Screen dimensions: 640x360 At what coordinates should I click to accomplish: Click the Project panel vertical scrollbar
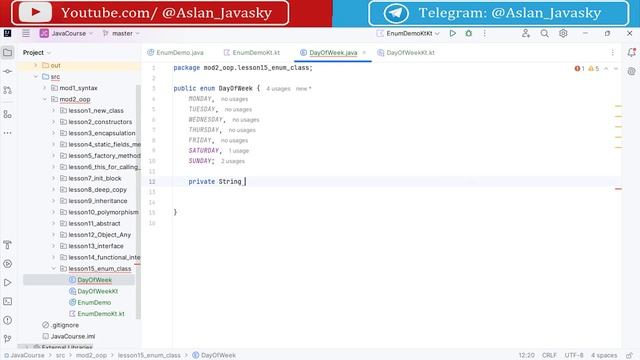138,202
